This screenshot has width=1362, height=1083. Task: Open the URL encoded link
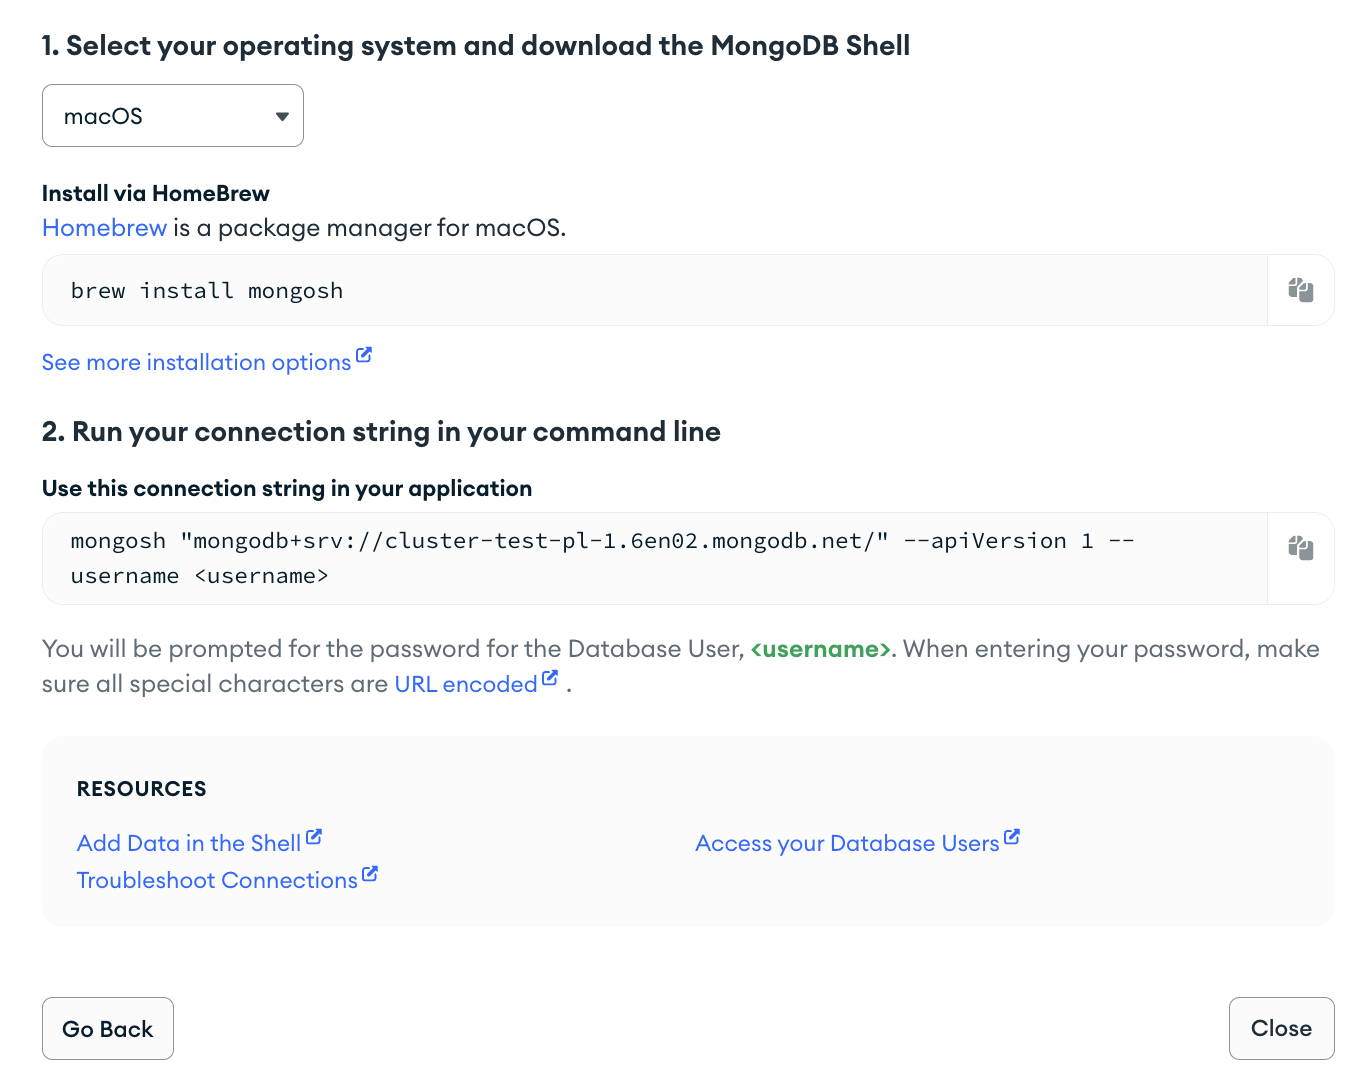(x=476, y=683)
